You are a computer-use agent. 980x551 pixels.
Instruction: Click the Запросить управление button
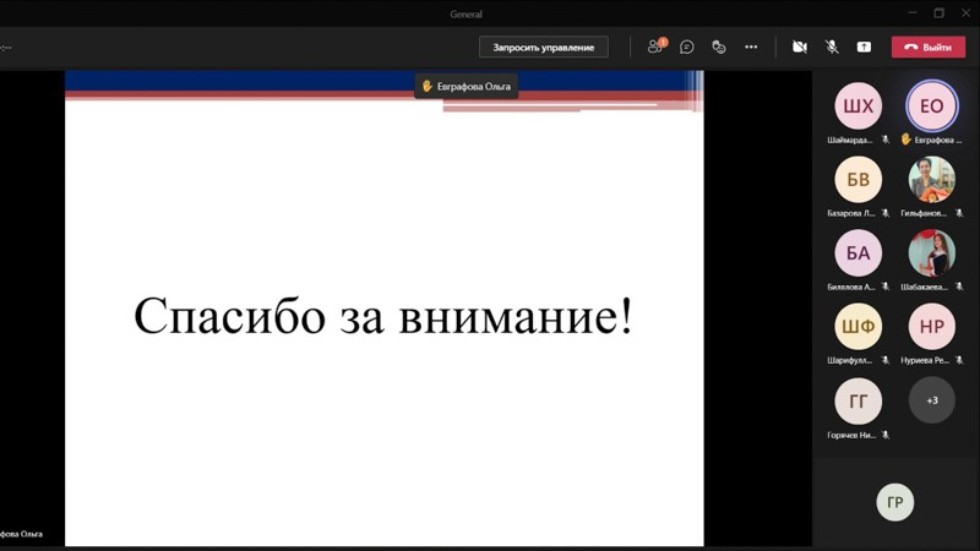543,47
